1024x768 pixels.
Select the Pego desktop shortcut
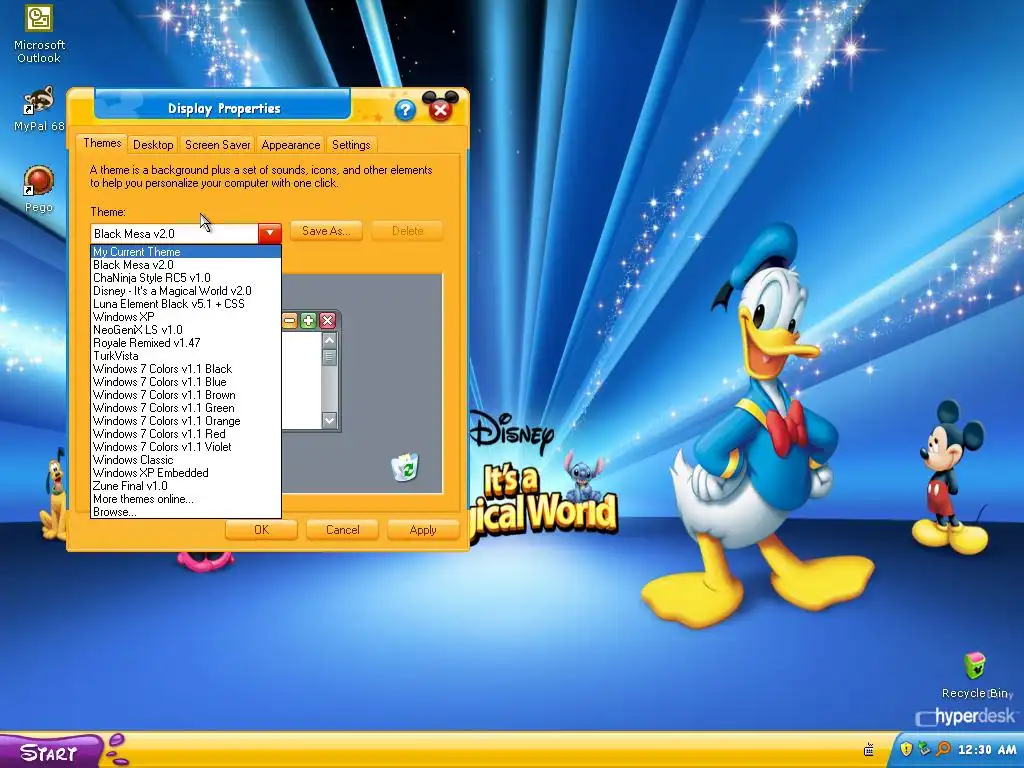pos(39,189)
